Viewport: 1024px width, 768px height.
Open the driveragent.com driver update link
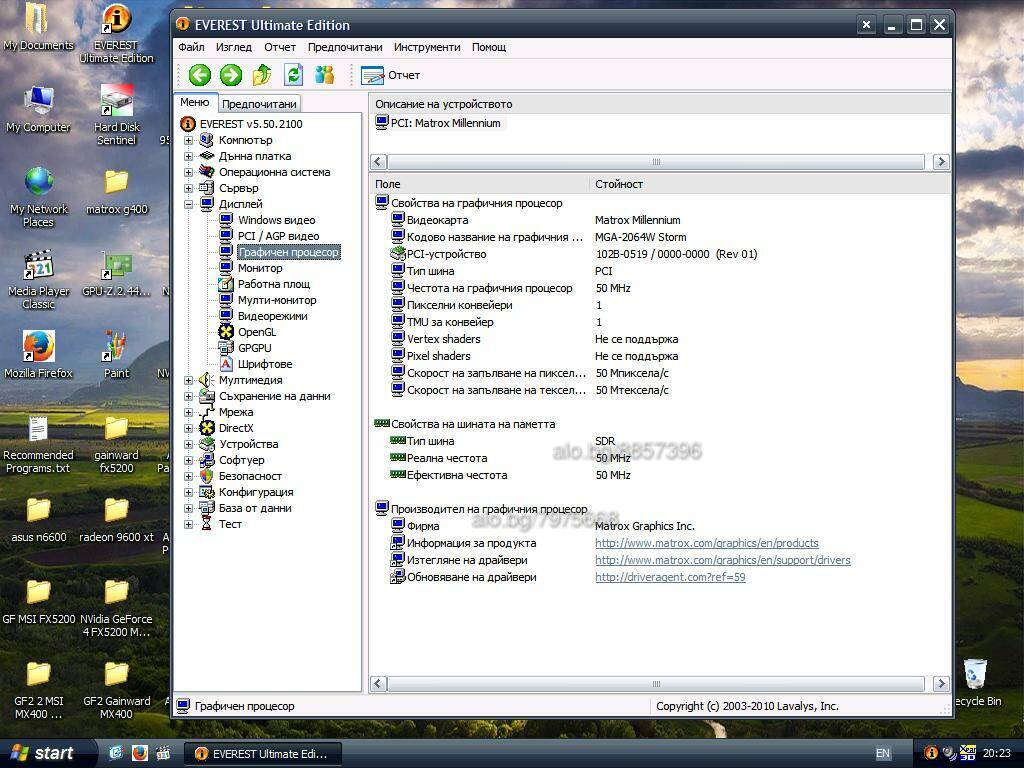[x=670, y=577]
